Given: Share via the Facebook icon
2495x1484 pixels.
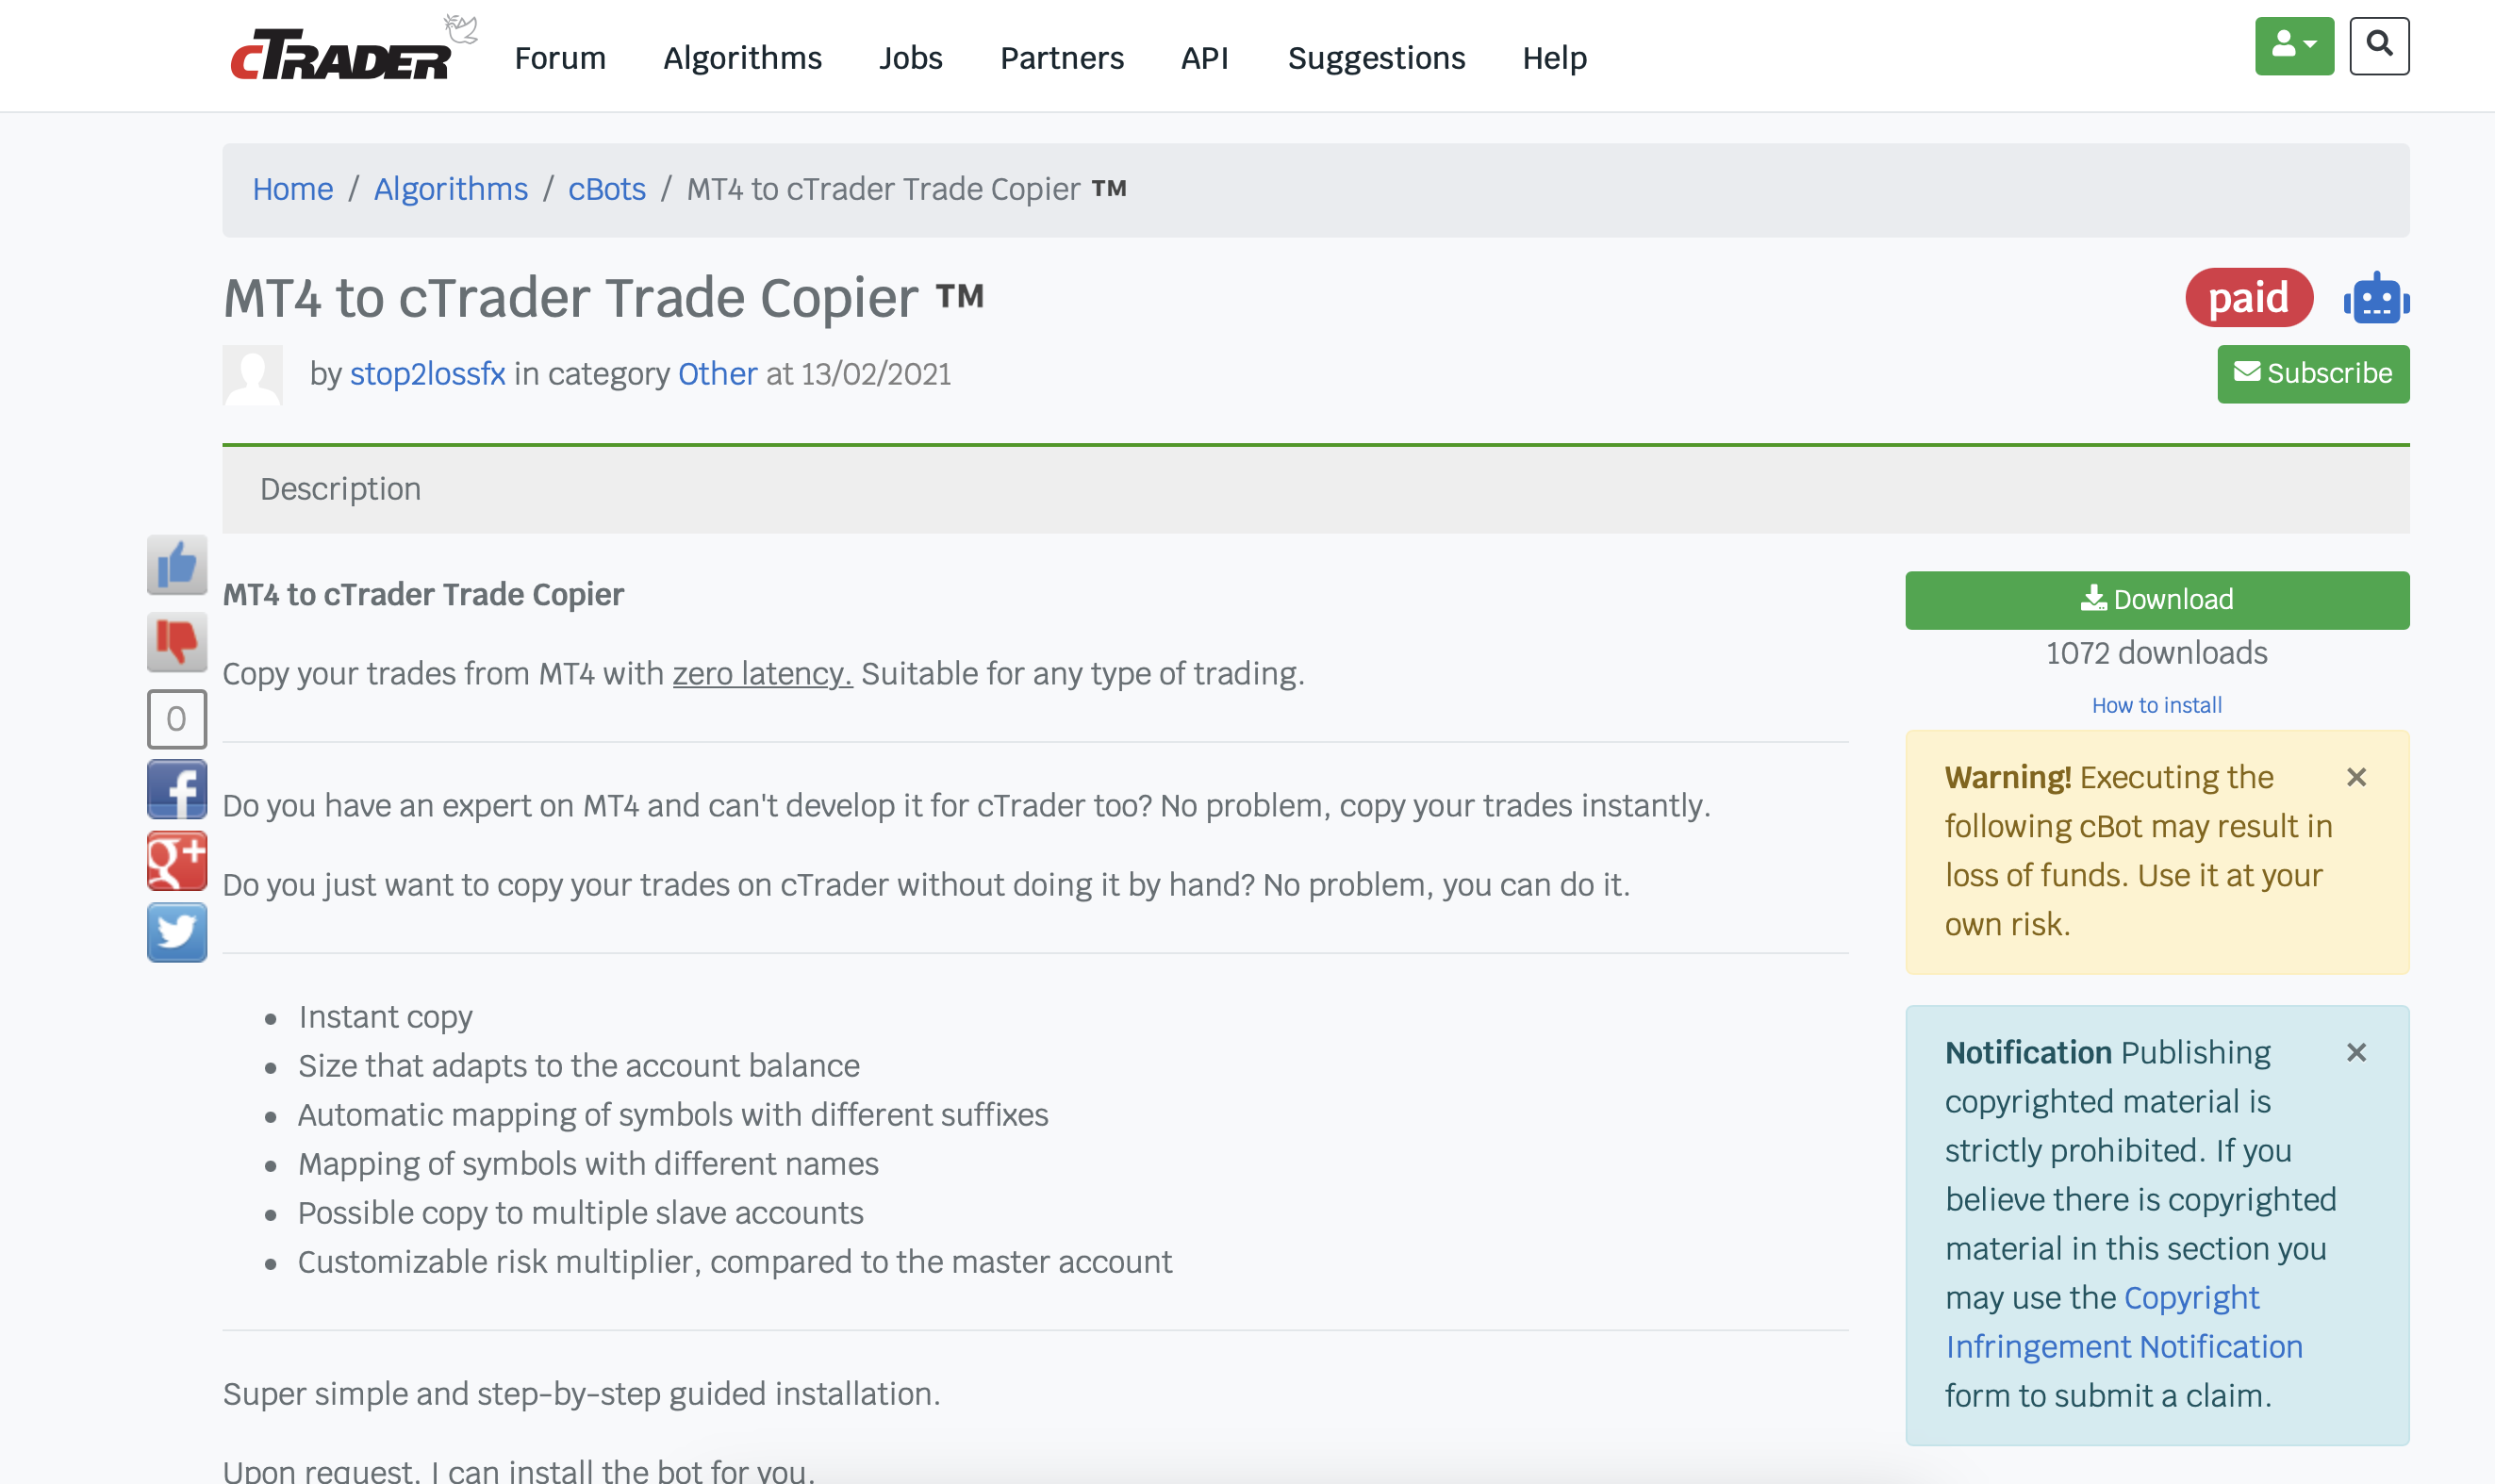Looking at the screenshot, I should (x=177, y=790).
